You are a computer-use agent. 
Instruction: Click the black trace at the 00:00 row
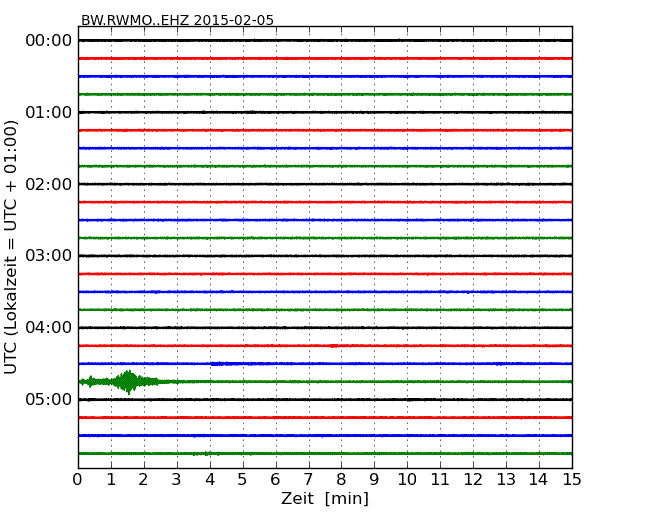325,40
